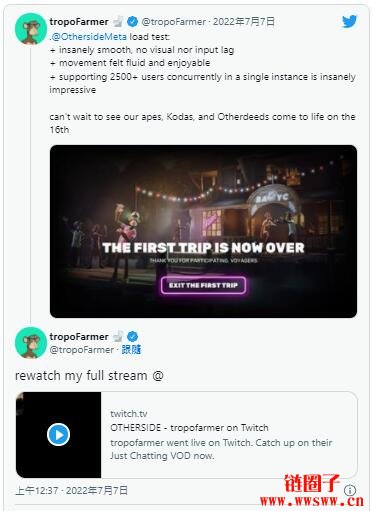Click the EXIT THE FIRST TRIP button
373x511 pixels.
click(203, 285)
